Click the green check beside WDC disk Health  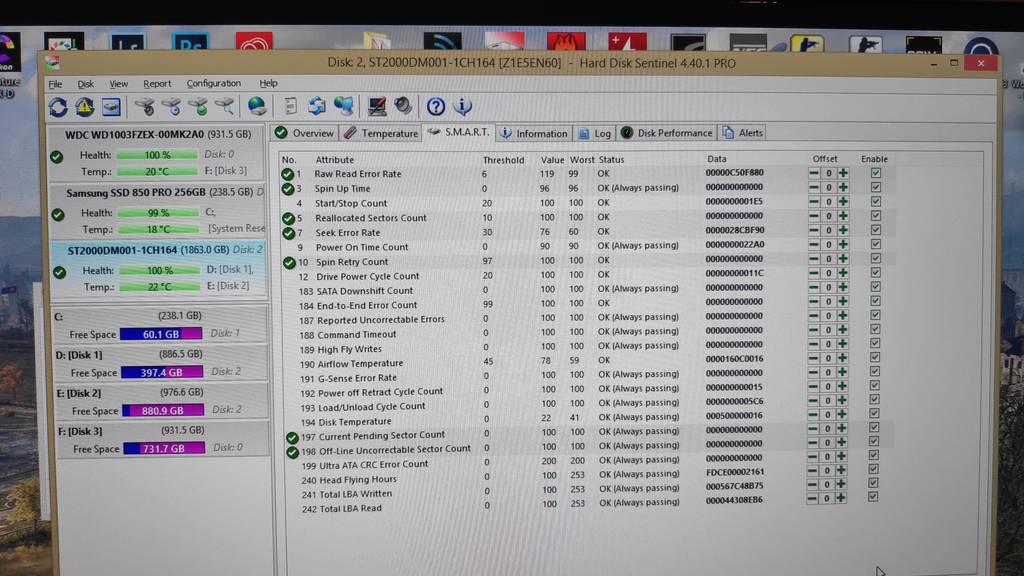[x=57, y=157]
